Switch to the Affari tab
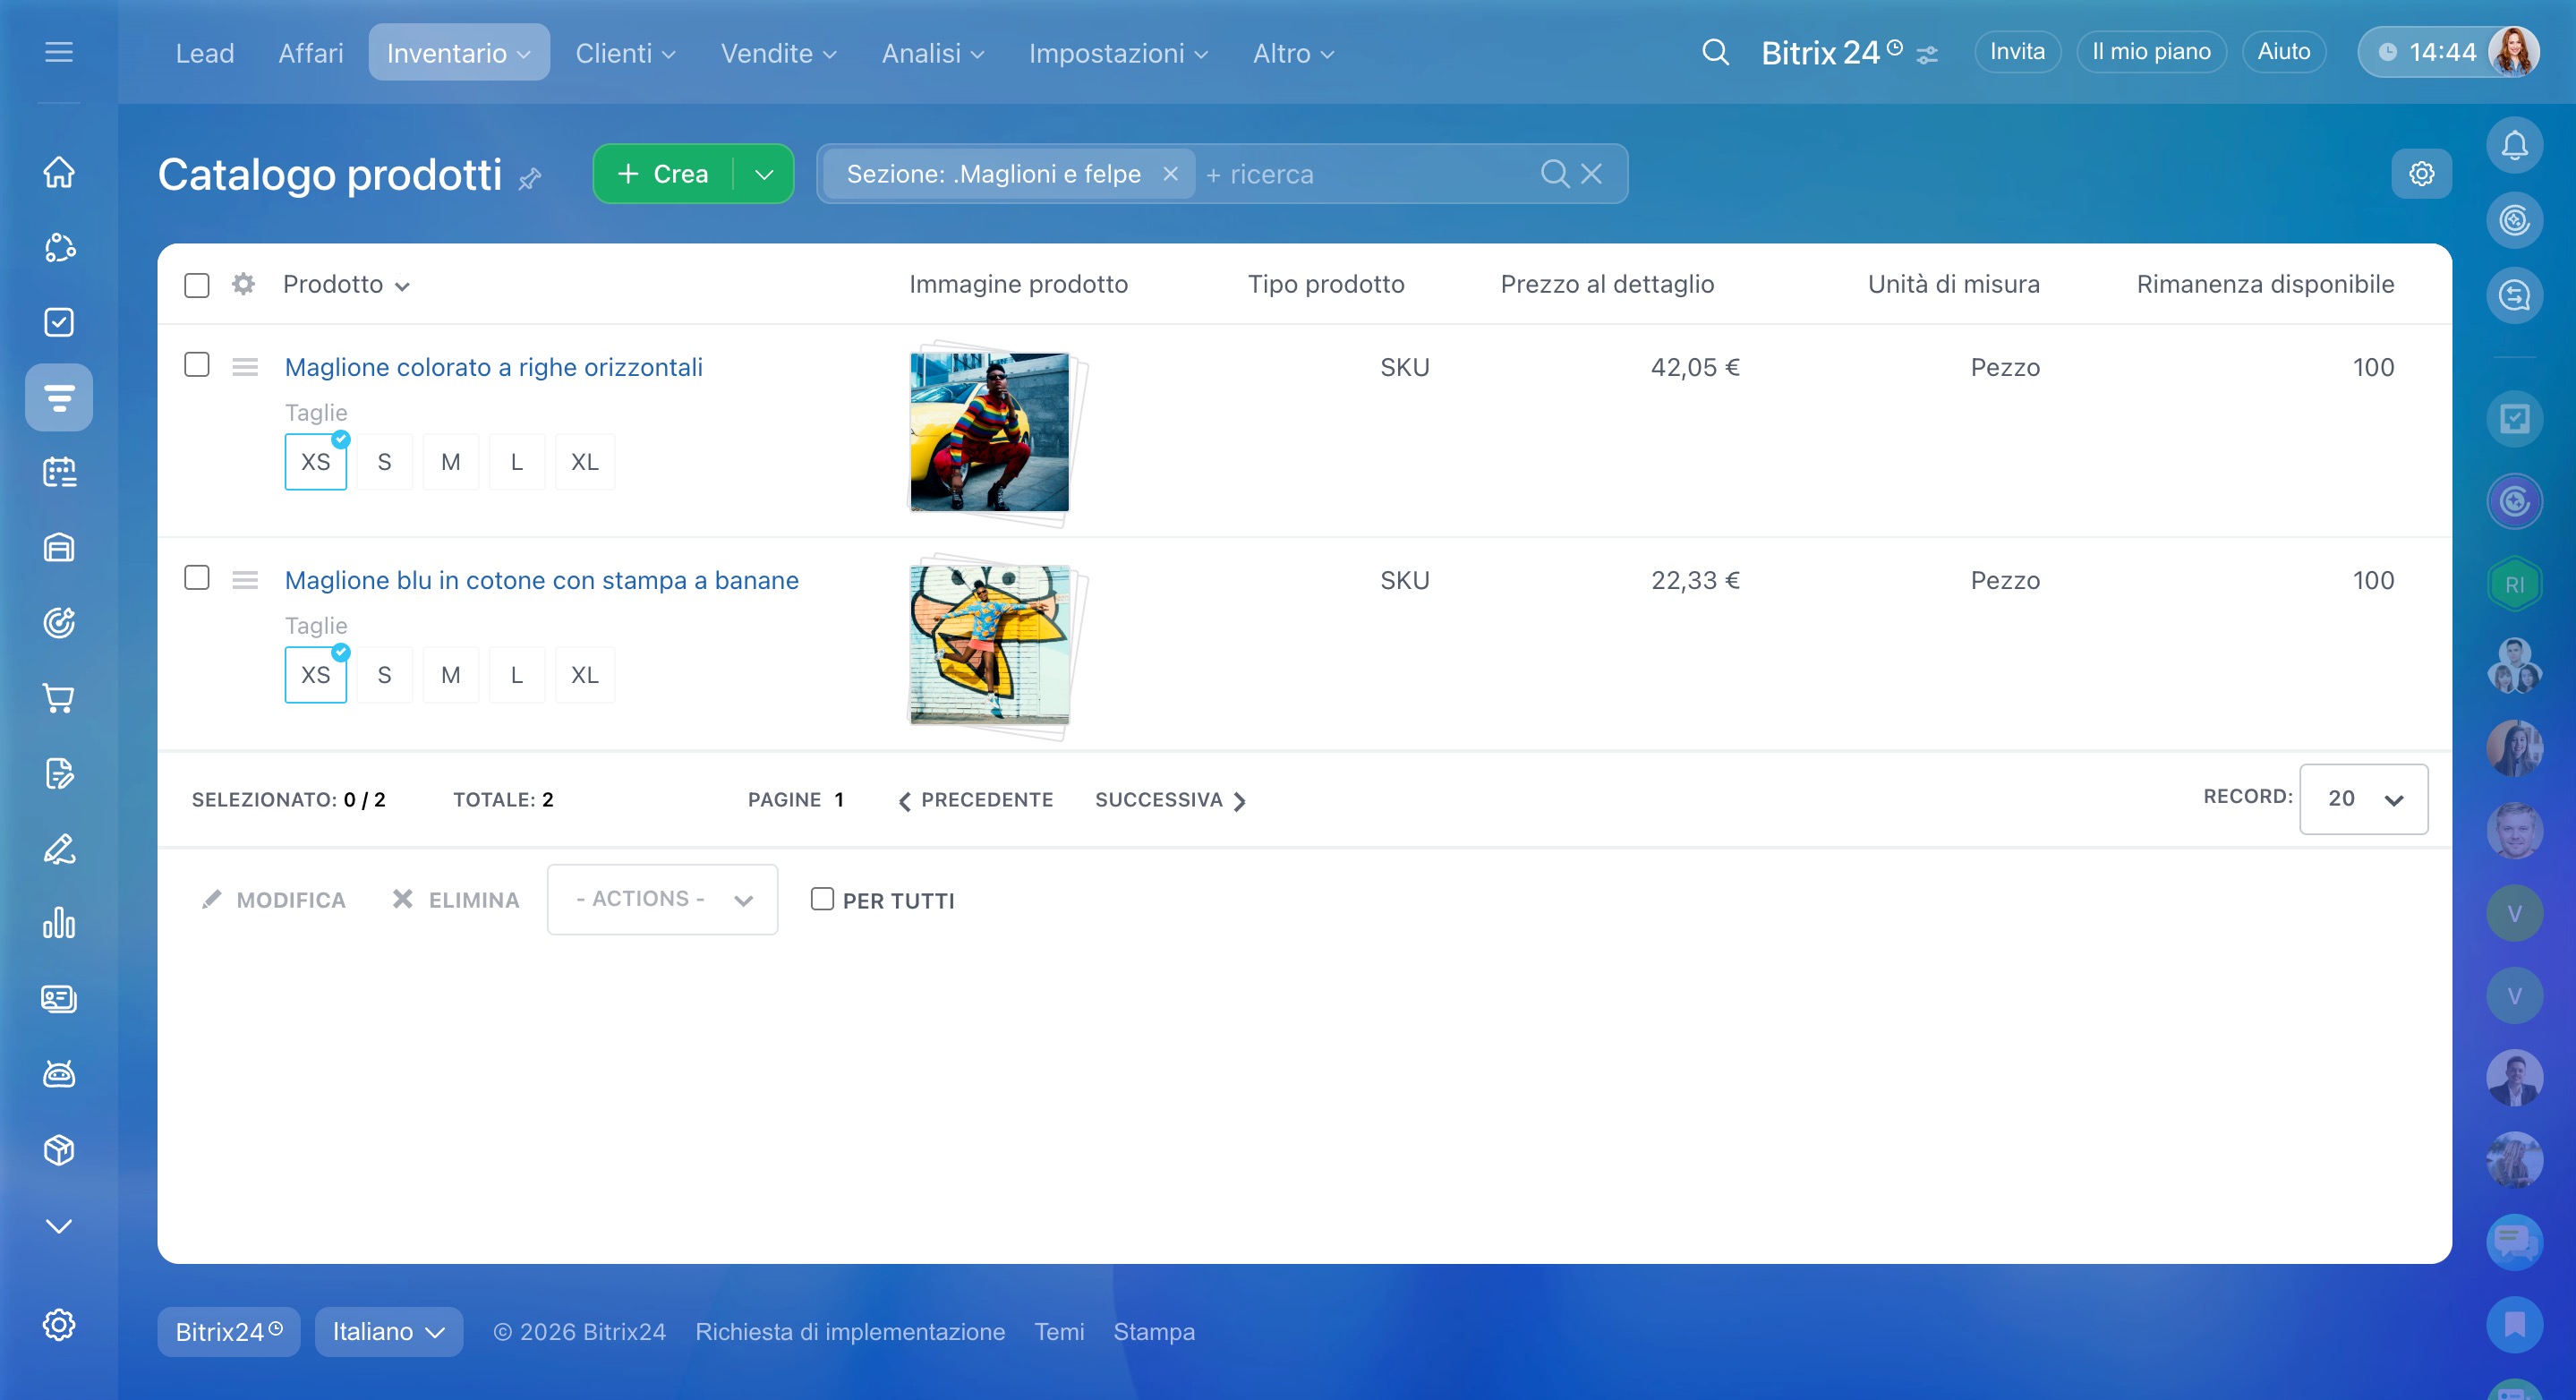2576x1400 pixels. pos(310,53)
